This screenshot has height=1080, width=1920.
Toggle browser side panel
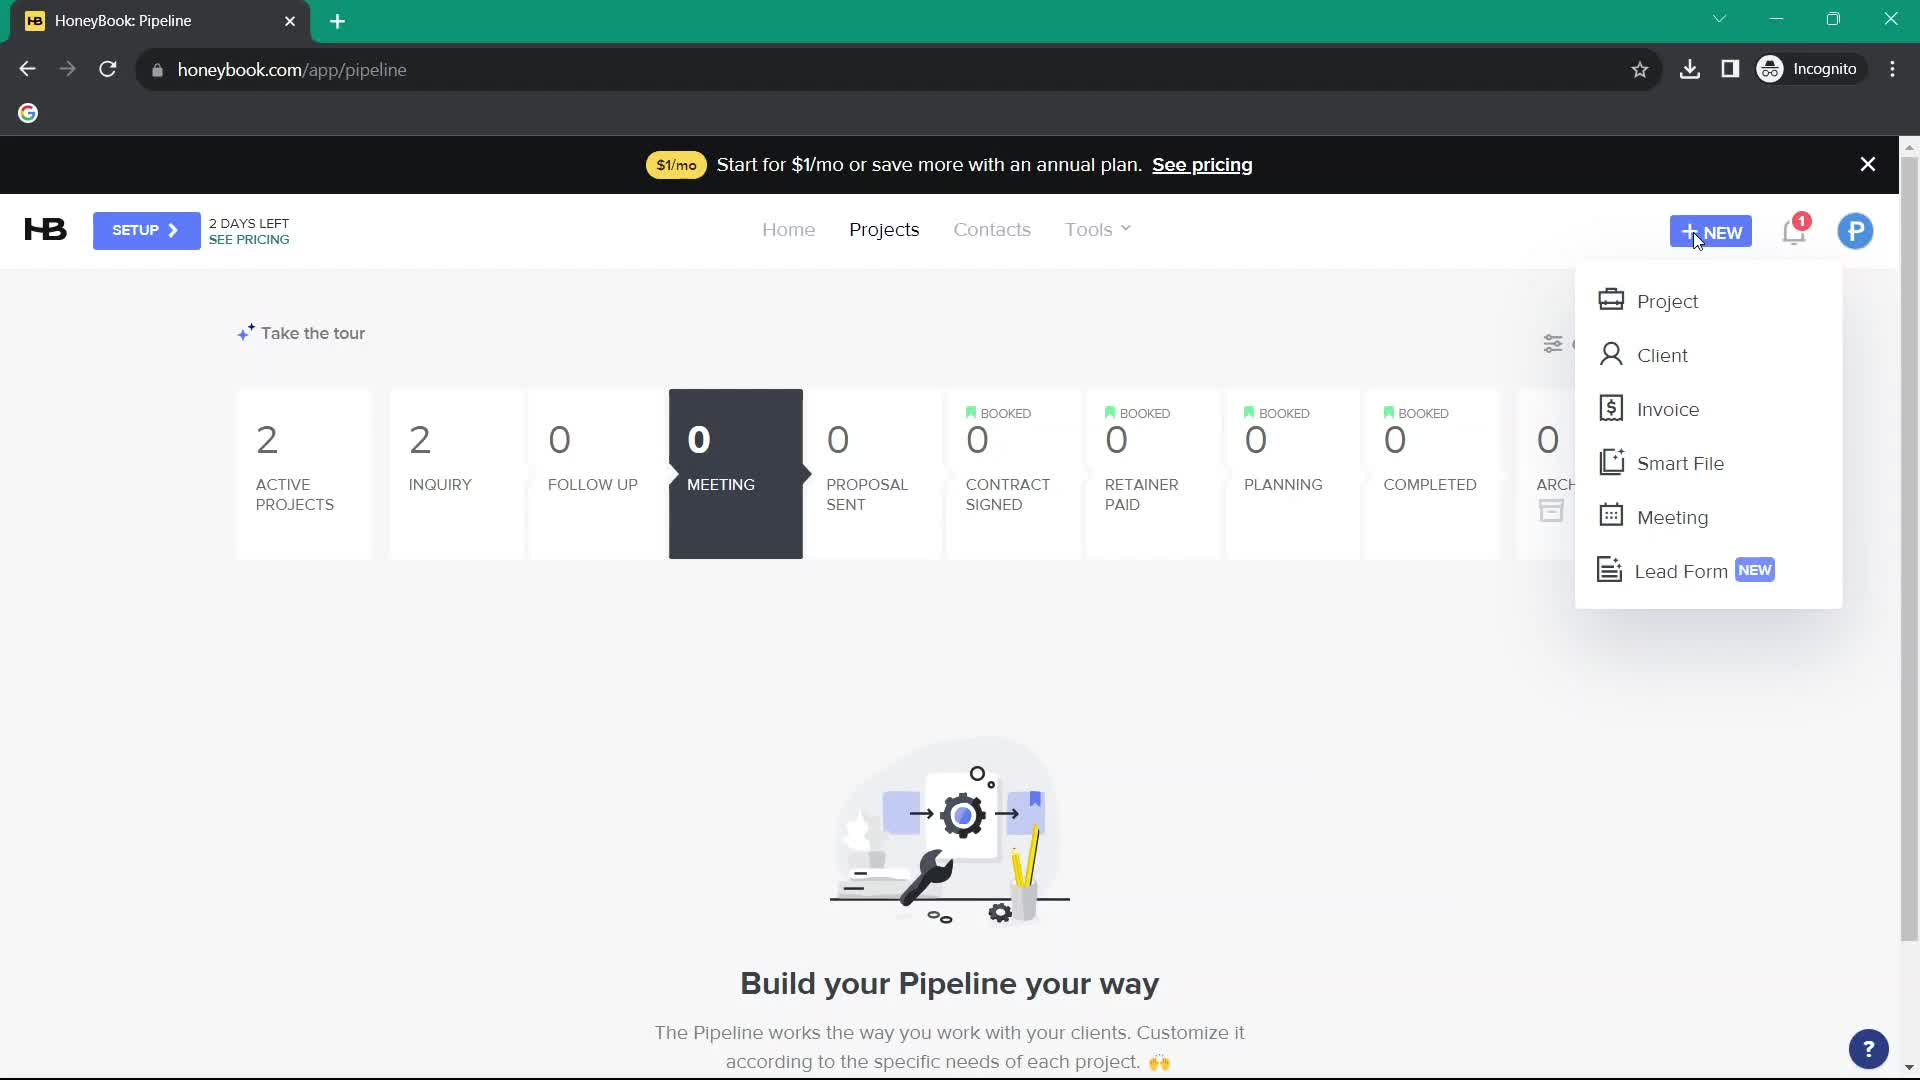pos(1730,69)
